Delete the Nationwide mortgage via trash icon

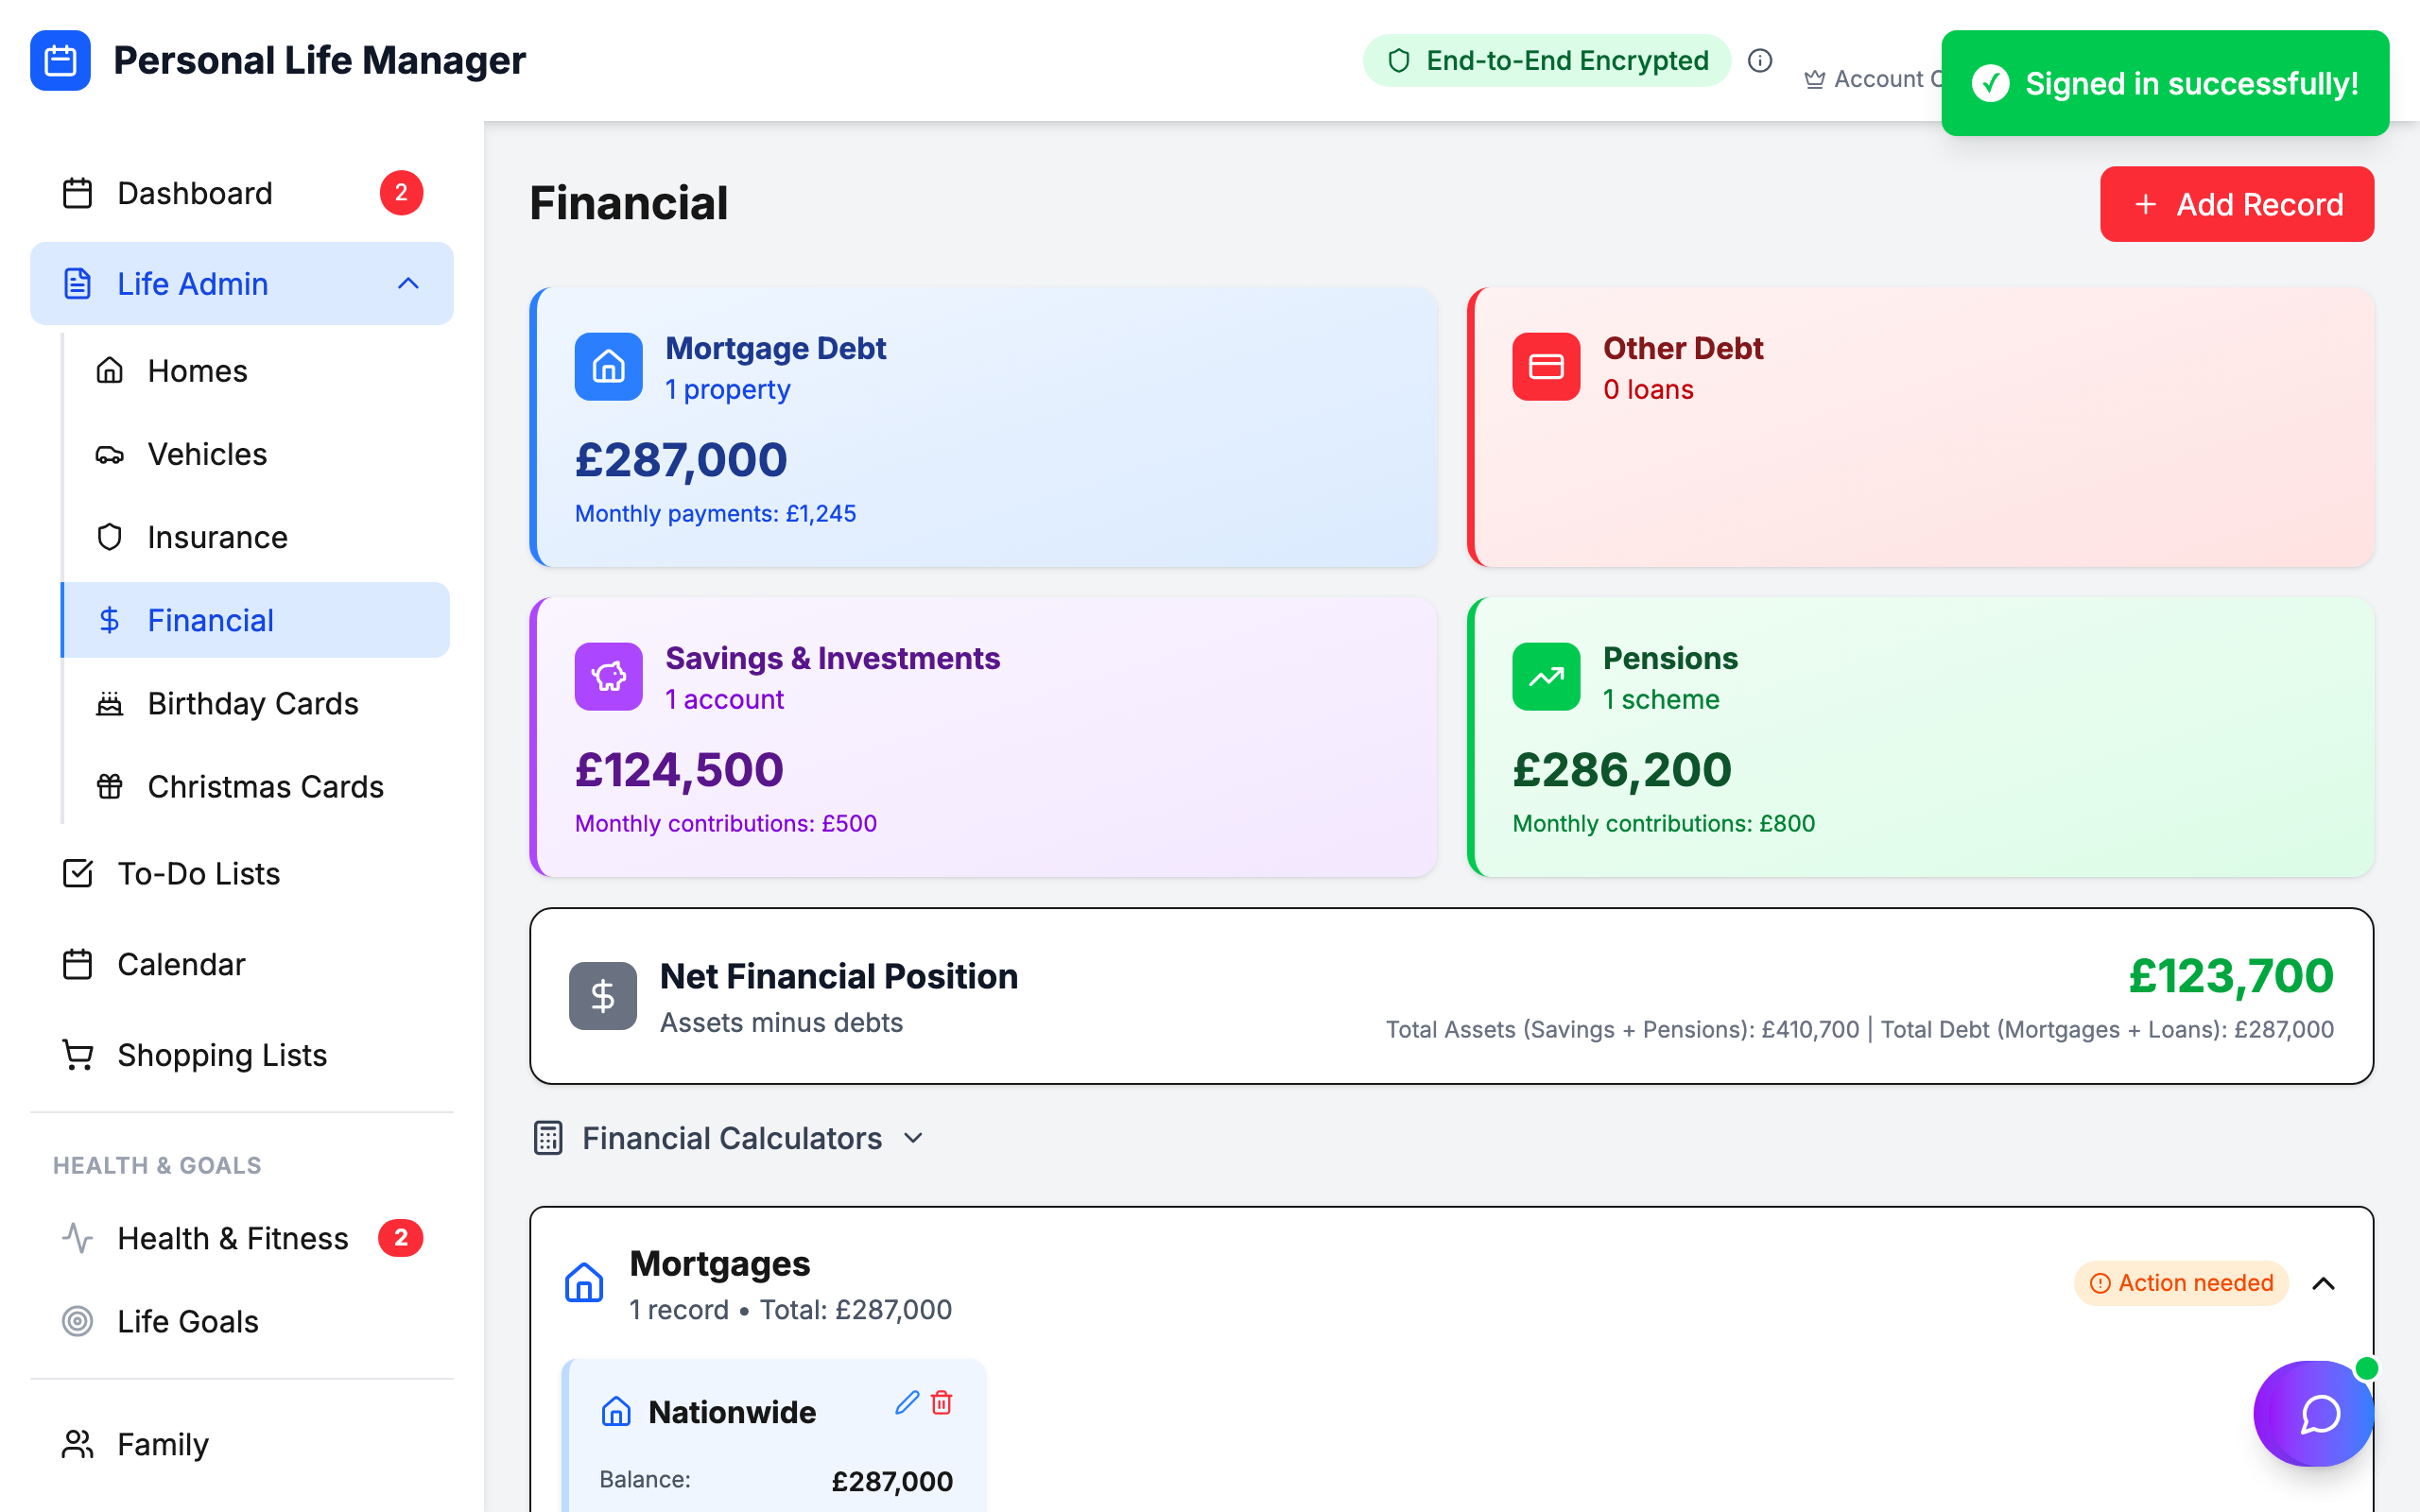tap(941, 1404)
